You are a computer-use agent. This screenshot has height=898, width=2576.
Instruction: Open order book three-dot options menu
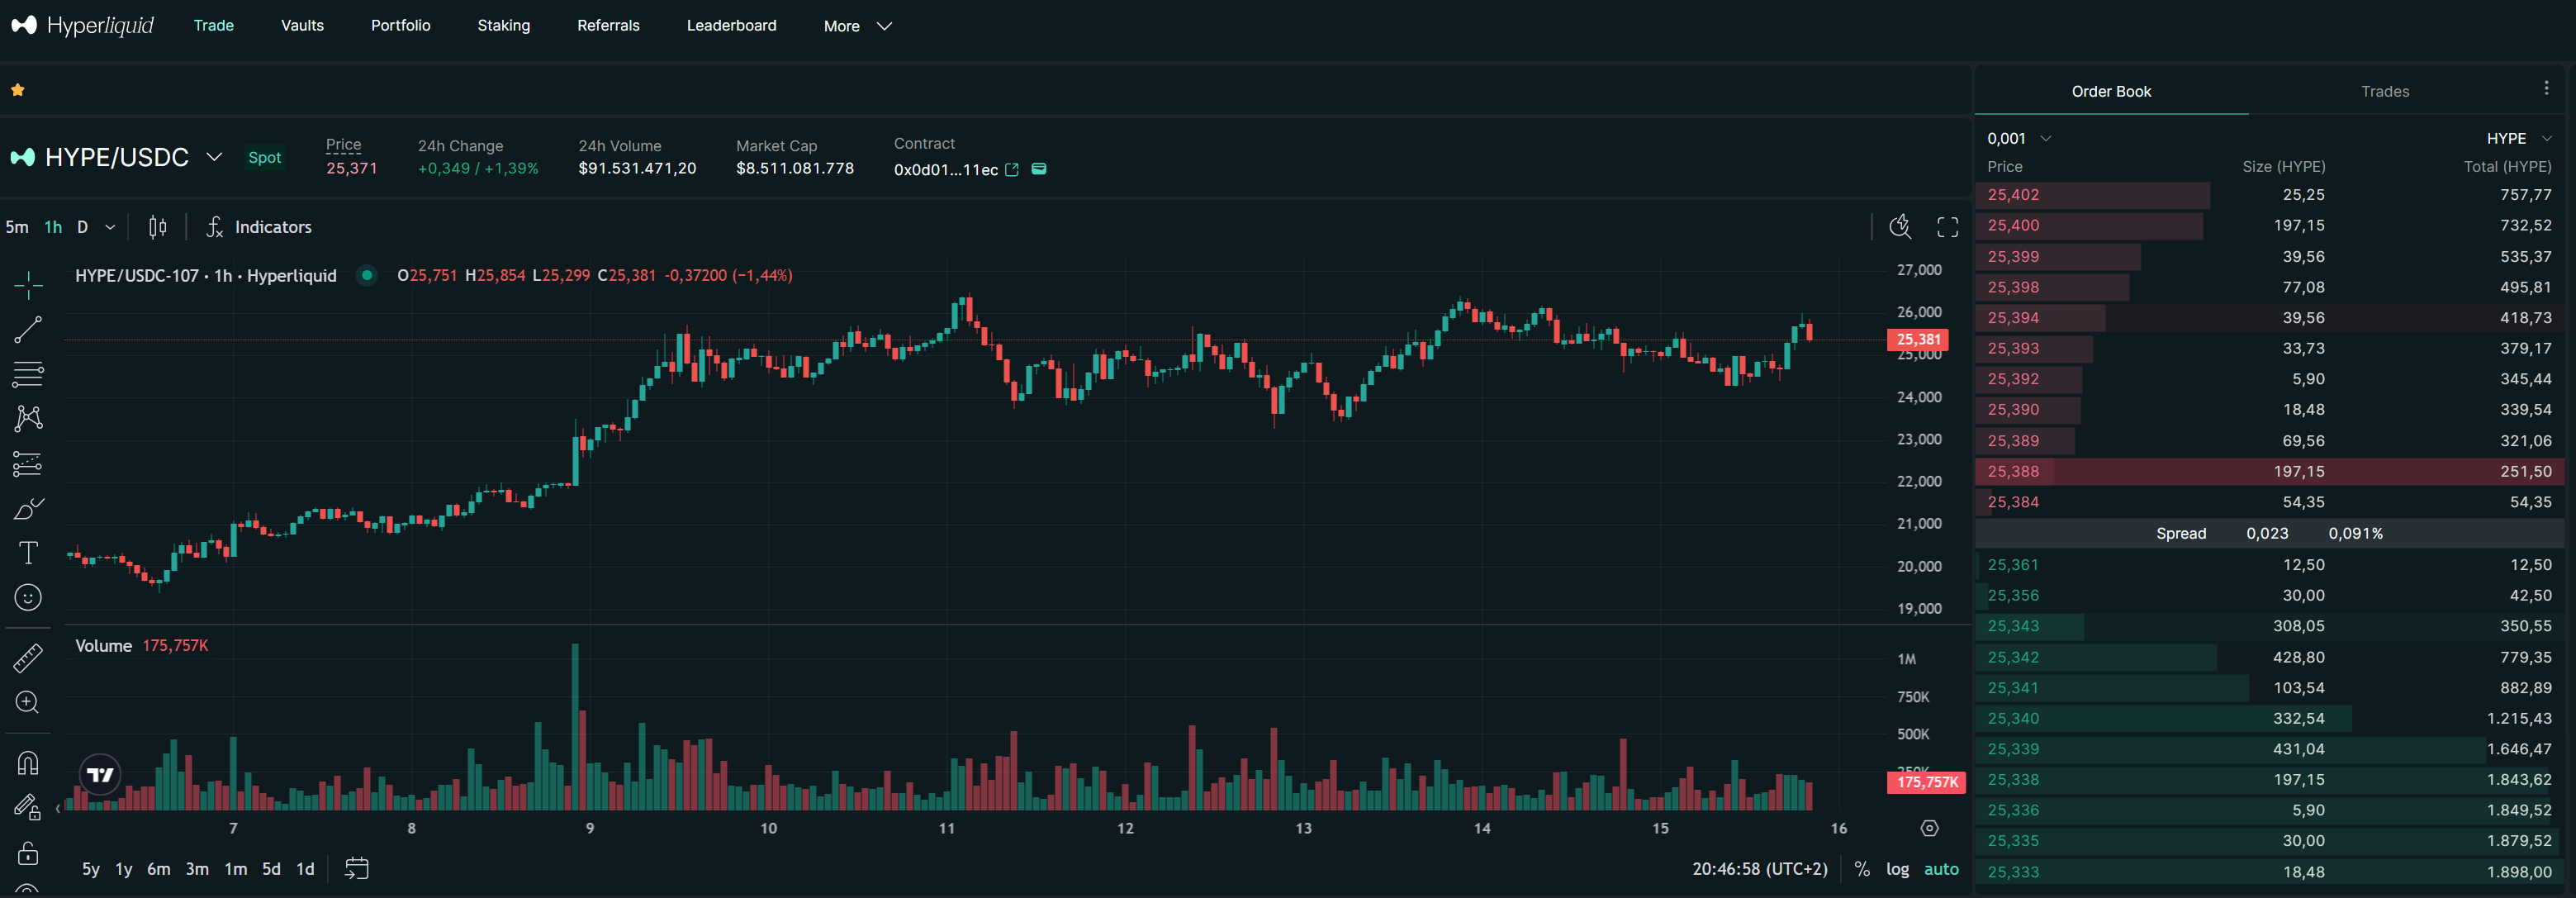point(2546,89)
